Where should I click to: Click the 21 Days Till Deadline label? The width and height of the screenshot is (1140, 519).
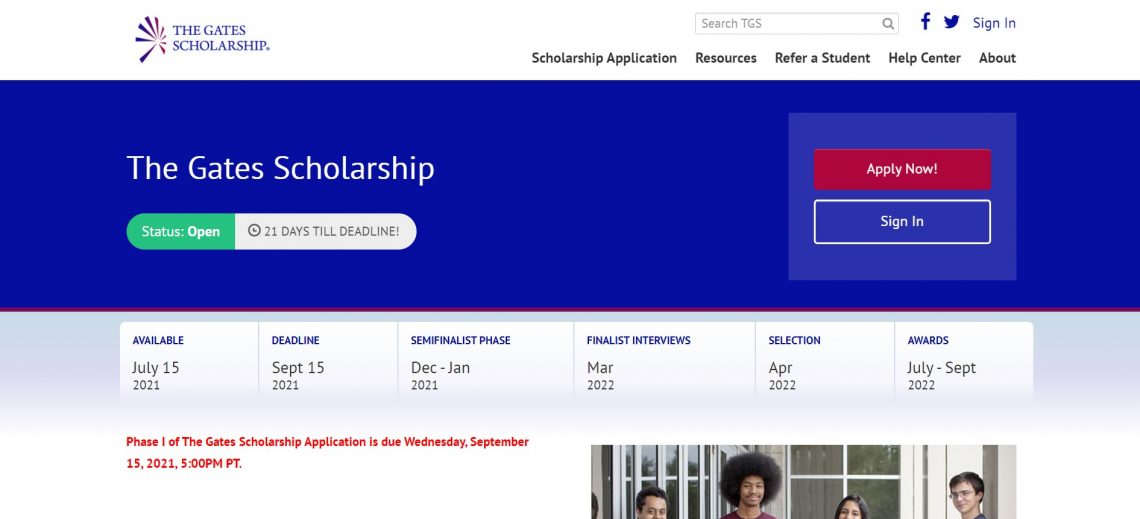331,231
